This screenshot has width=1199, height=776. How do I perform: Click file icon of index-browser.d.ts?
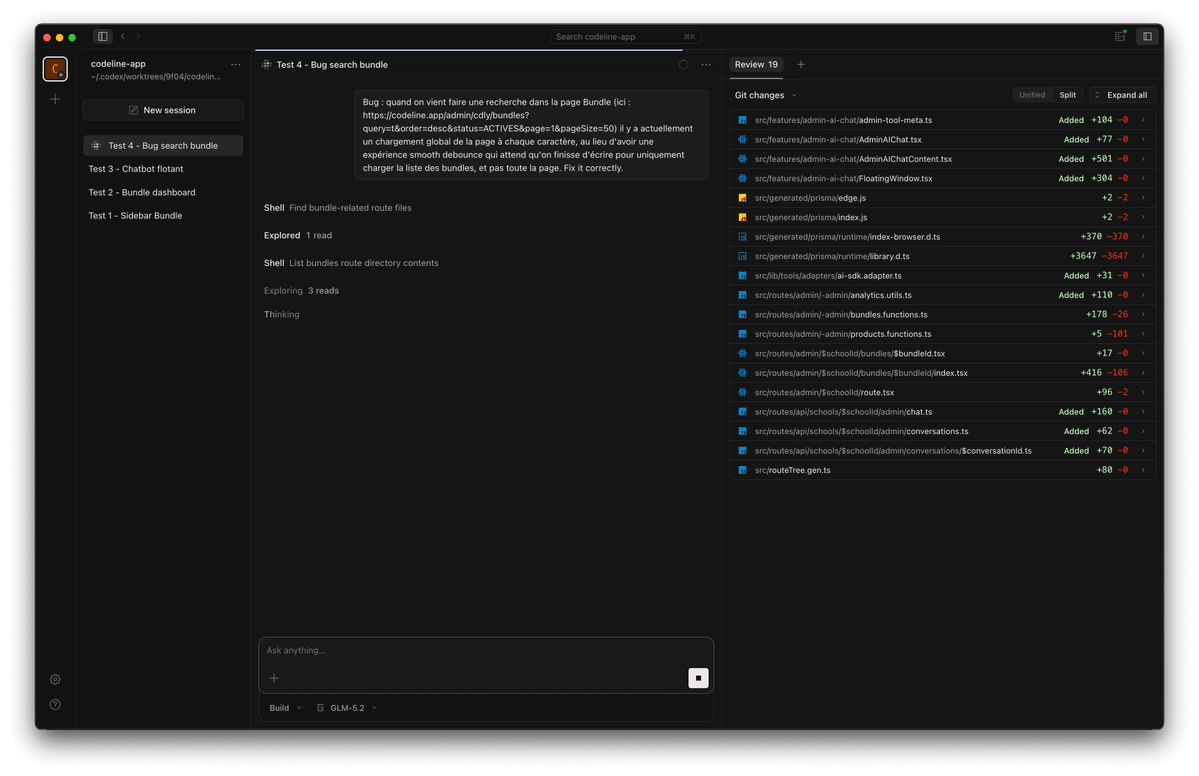pos(742,237)
